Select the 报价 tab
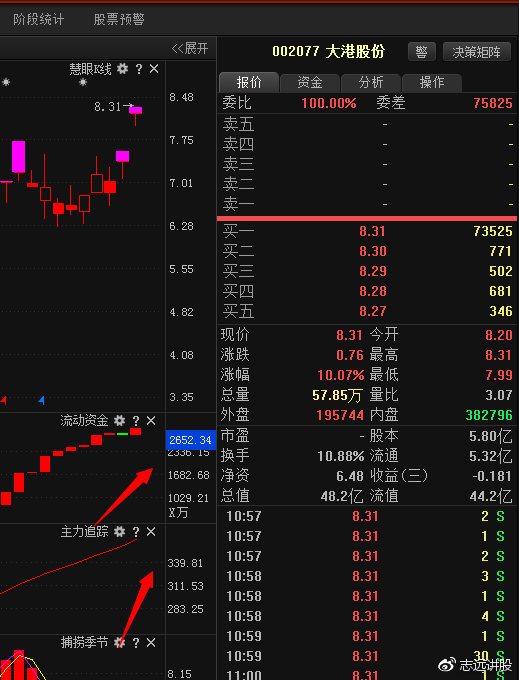This screenshot has width=519, height=680. 249,82
